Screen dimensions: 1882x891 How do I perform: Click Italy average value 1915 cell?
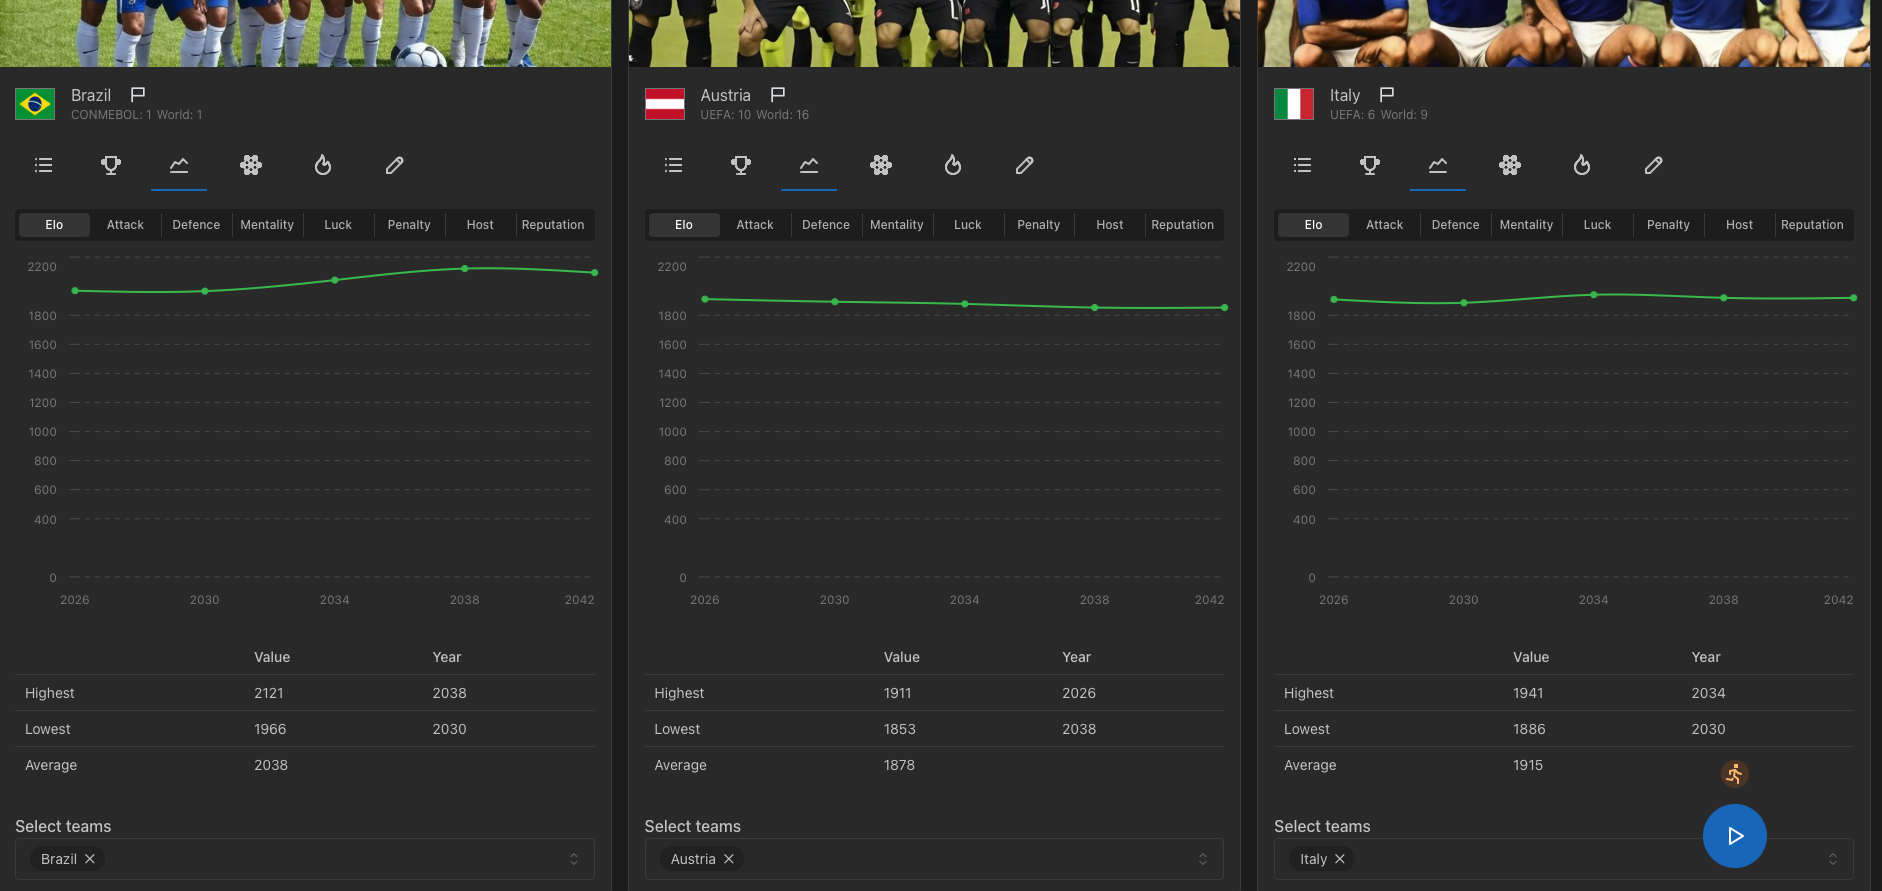1528,765
